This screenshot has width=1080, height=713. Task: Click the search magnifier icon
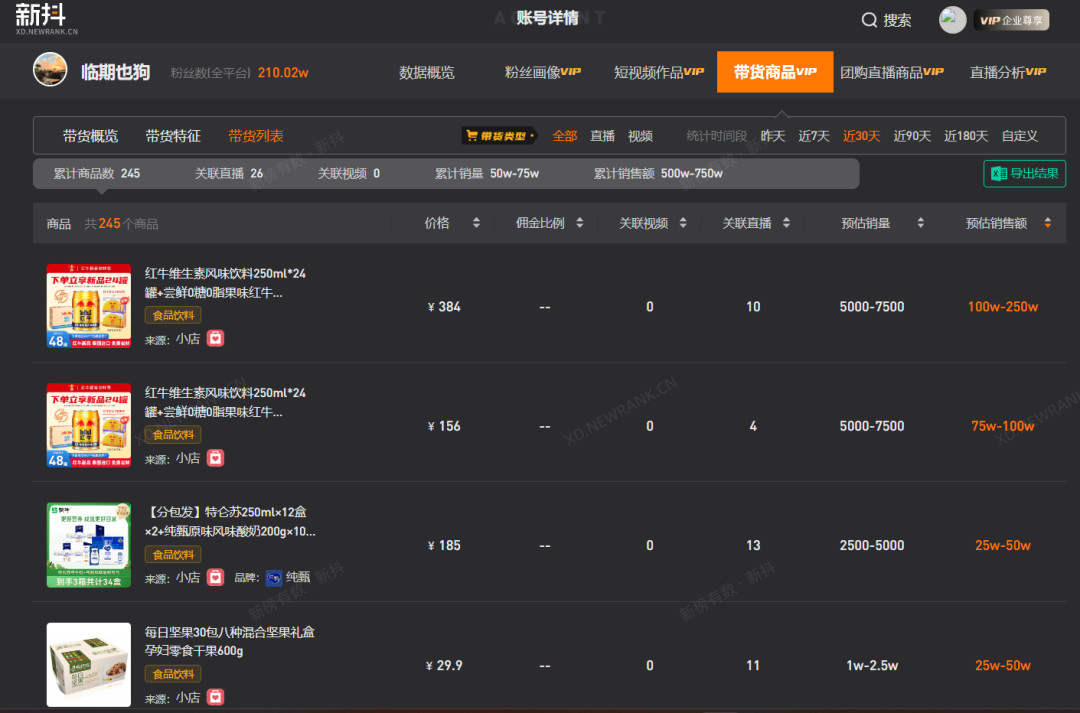[x=869, y=20]
